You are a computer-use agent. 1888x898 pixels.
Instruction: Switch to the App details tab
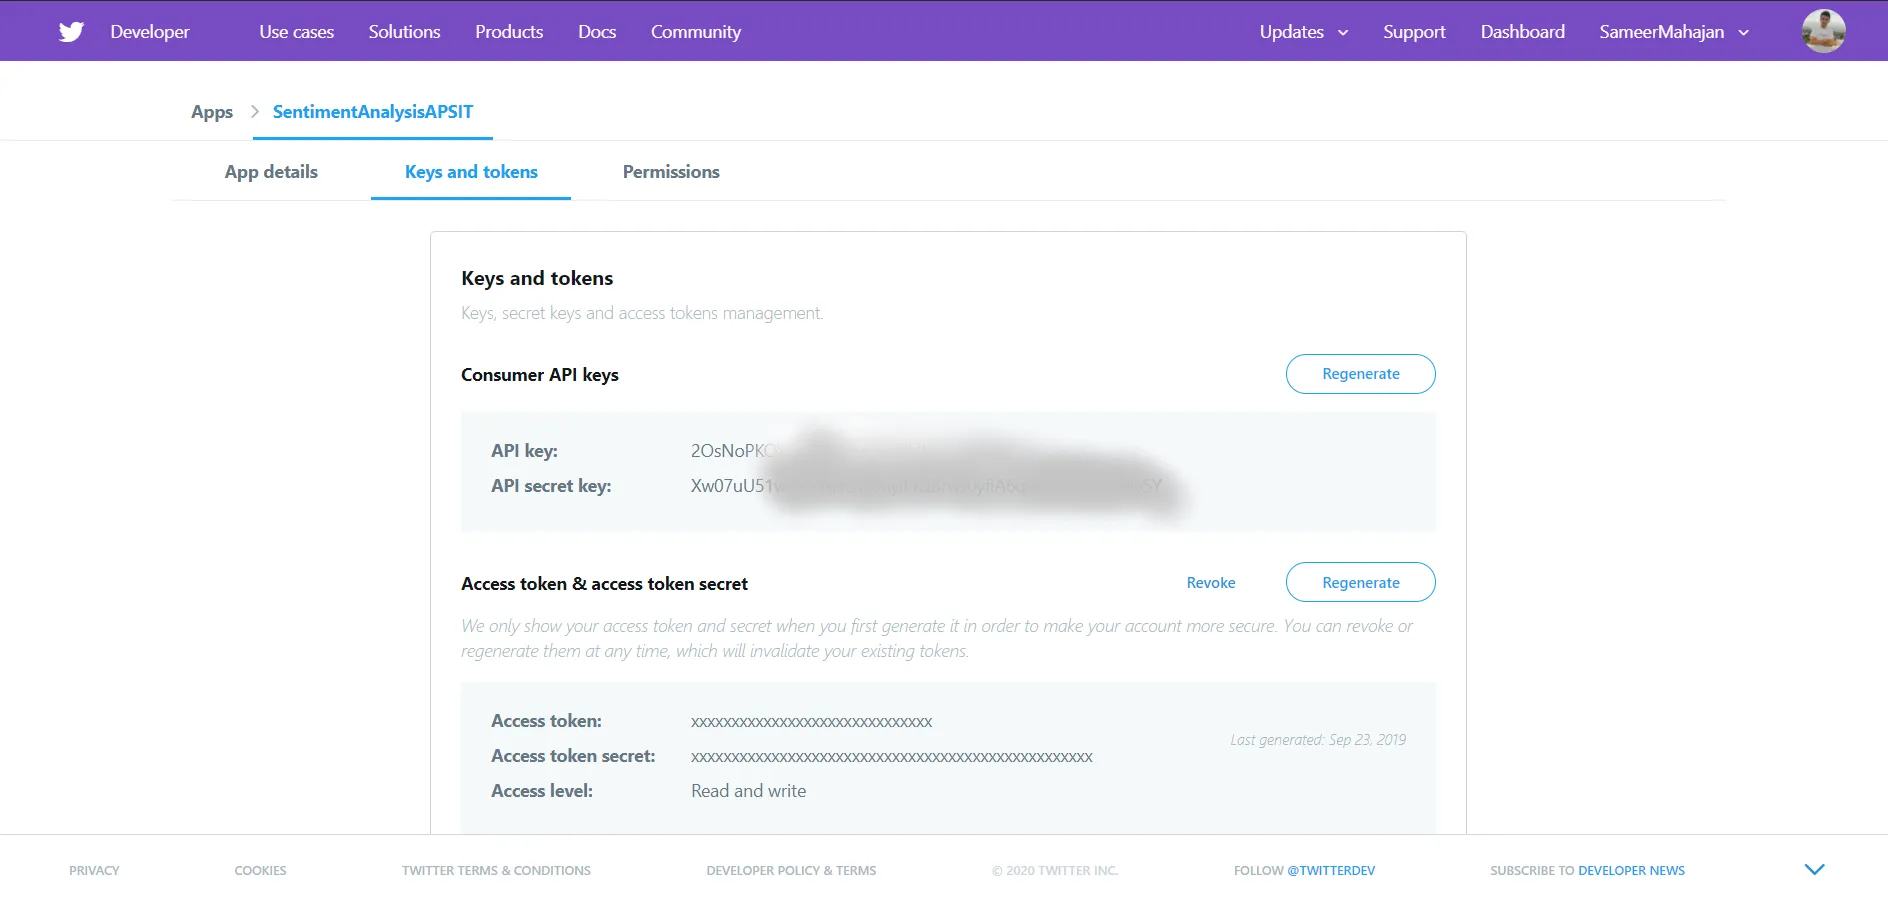(x=271, y=172)
